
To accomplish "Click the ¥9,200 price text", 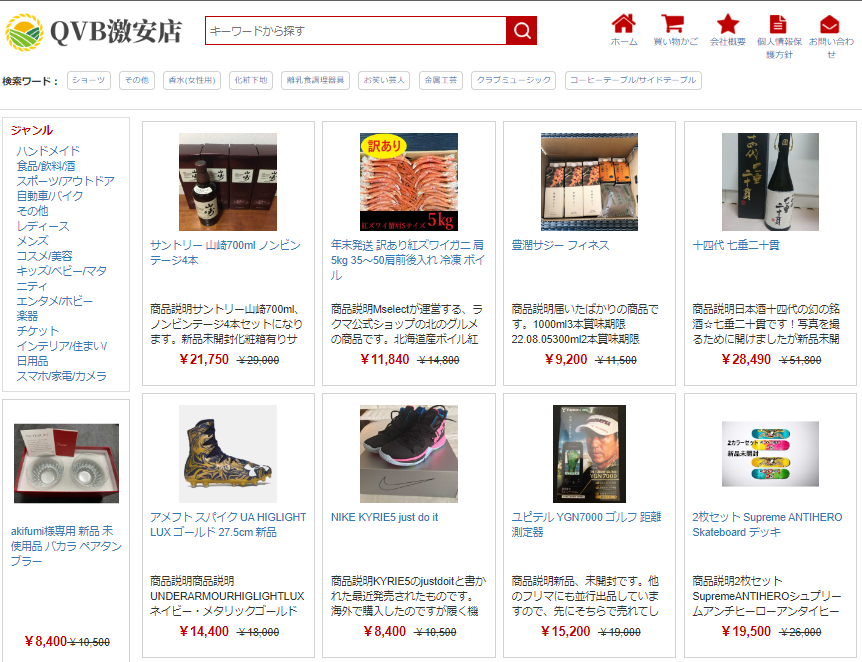I will pos(566,360).
